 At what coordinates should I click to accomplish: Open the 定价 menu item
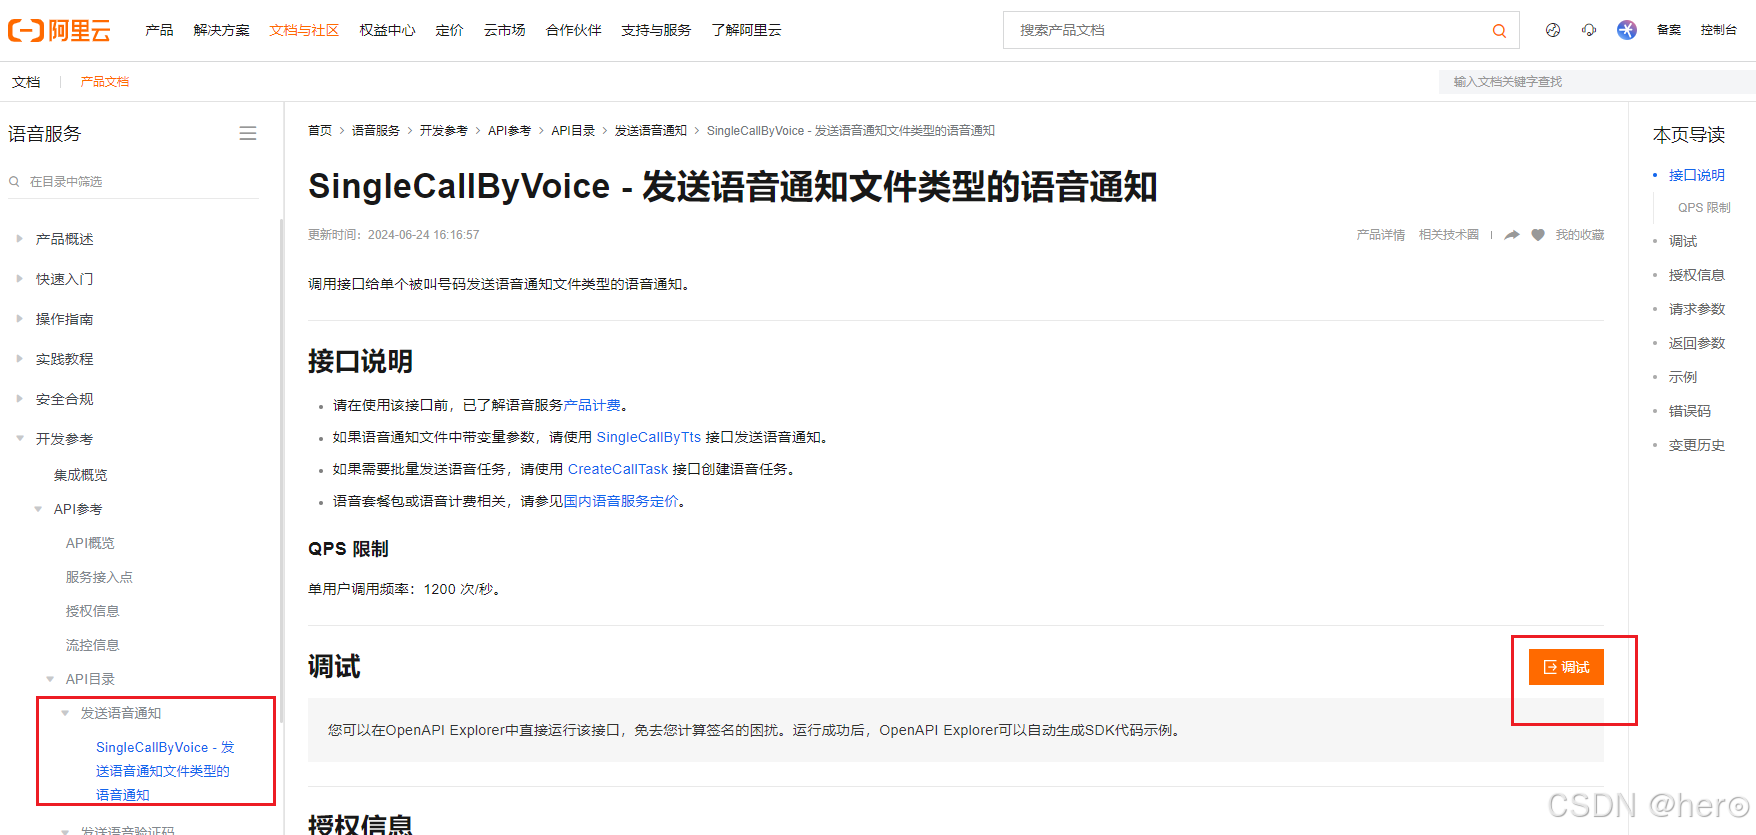pyautogui.click(x=449, y=30)
